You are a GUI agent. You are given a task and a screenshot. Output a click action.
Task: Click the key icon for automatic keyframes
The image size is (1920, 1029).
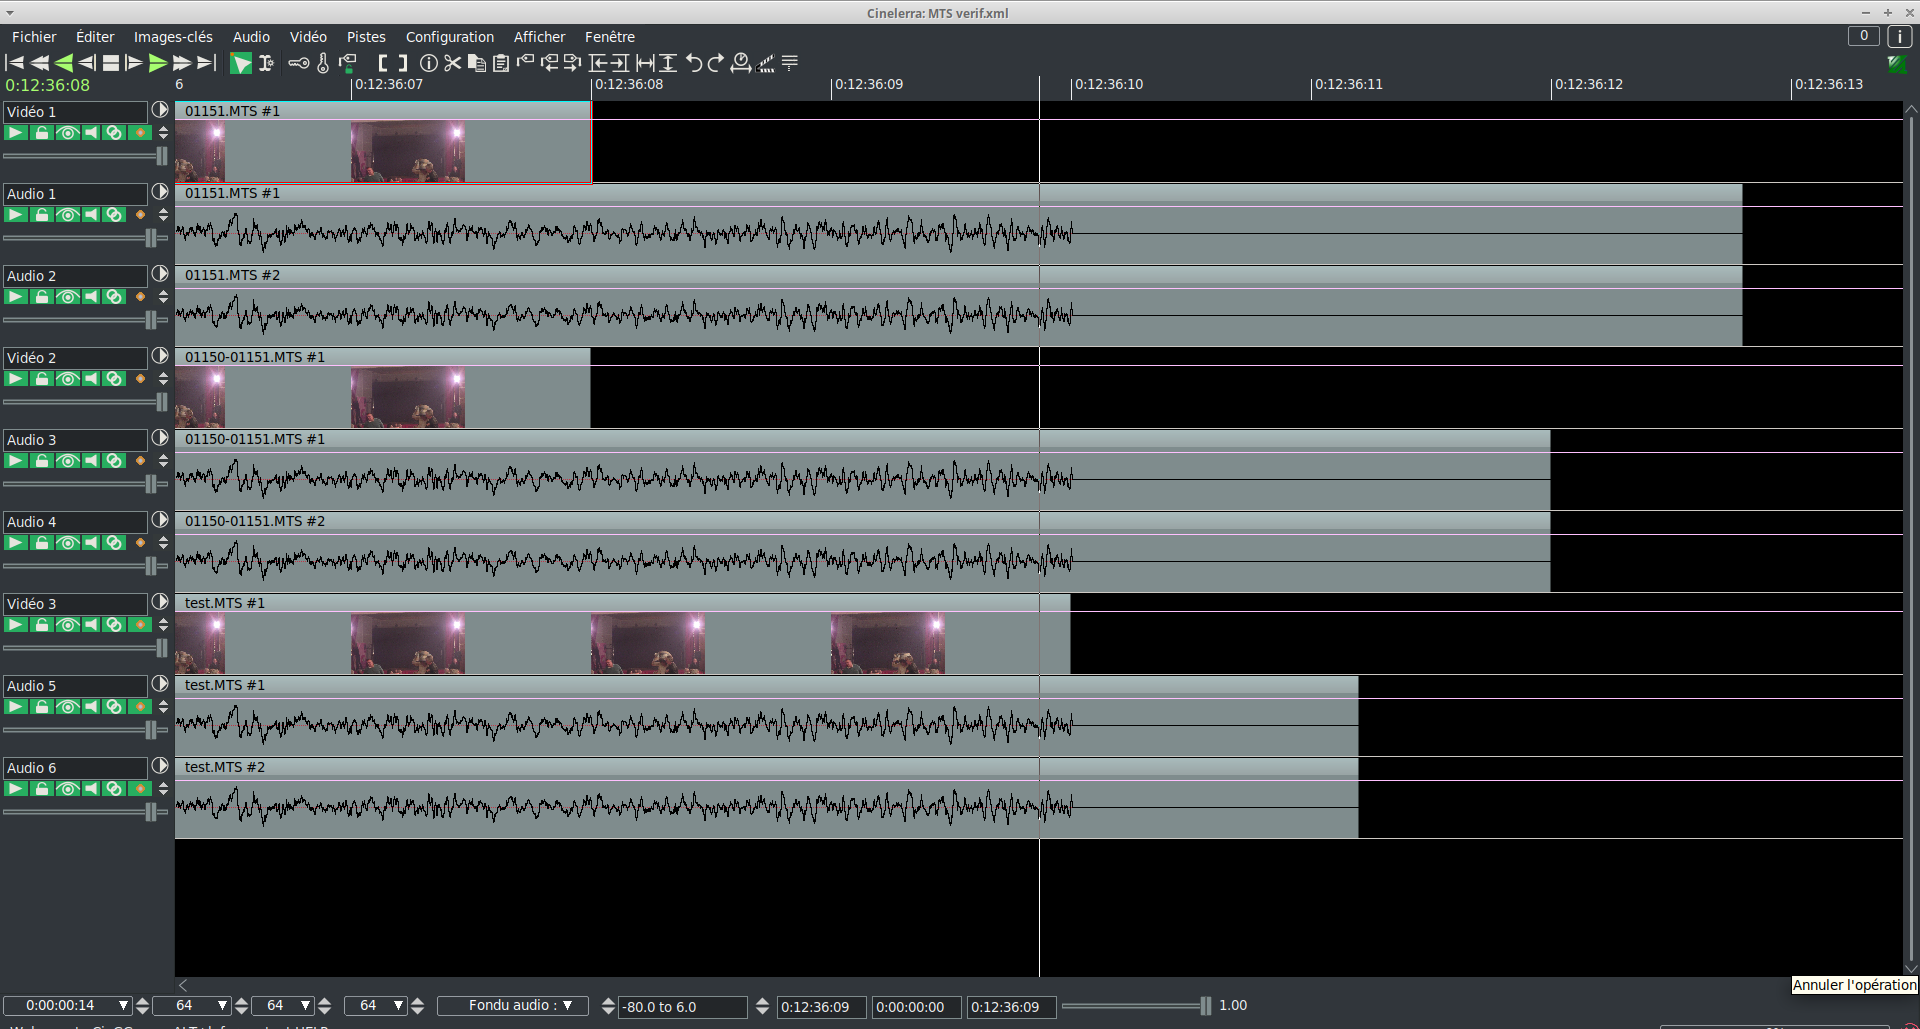click(298, 63)
